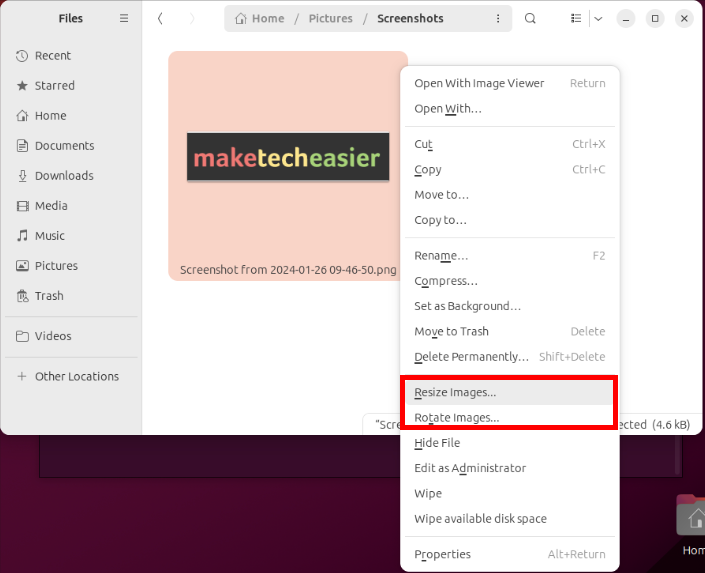Select Rename… in the context menu
705x573 pixels.
pos(509,255)
